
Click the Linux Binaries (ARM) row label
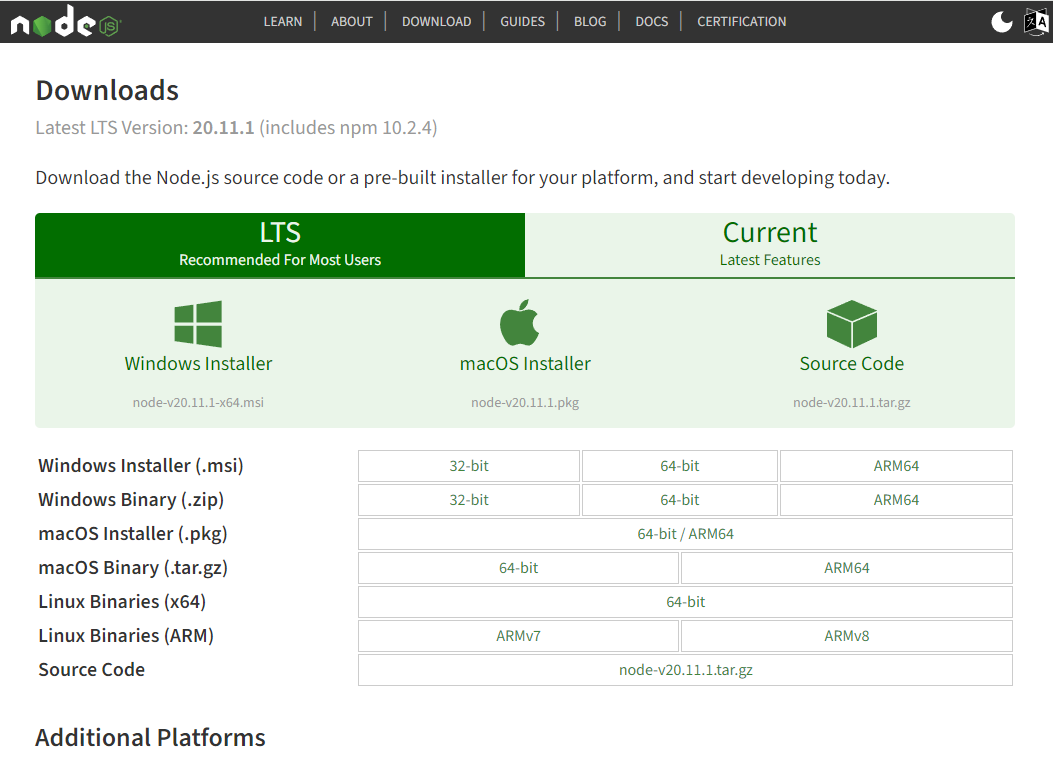[126, 636]
